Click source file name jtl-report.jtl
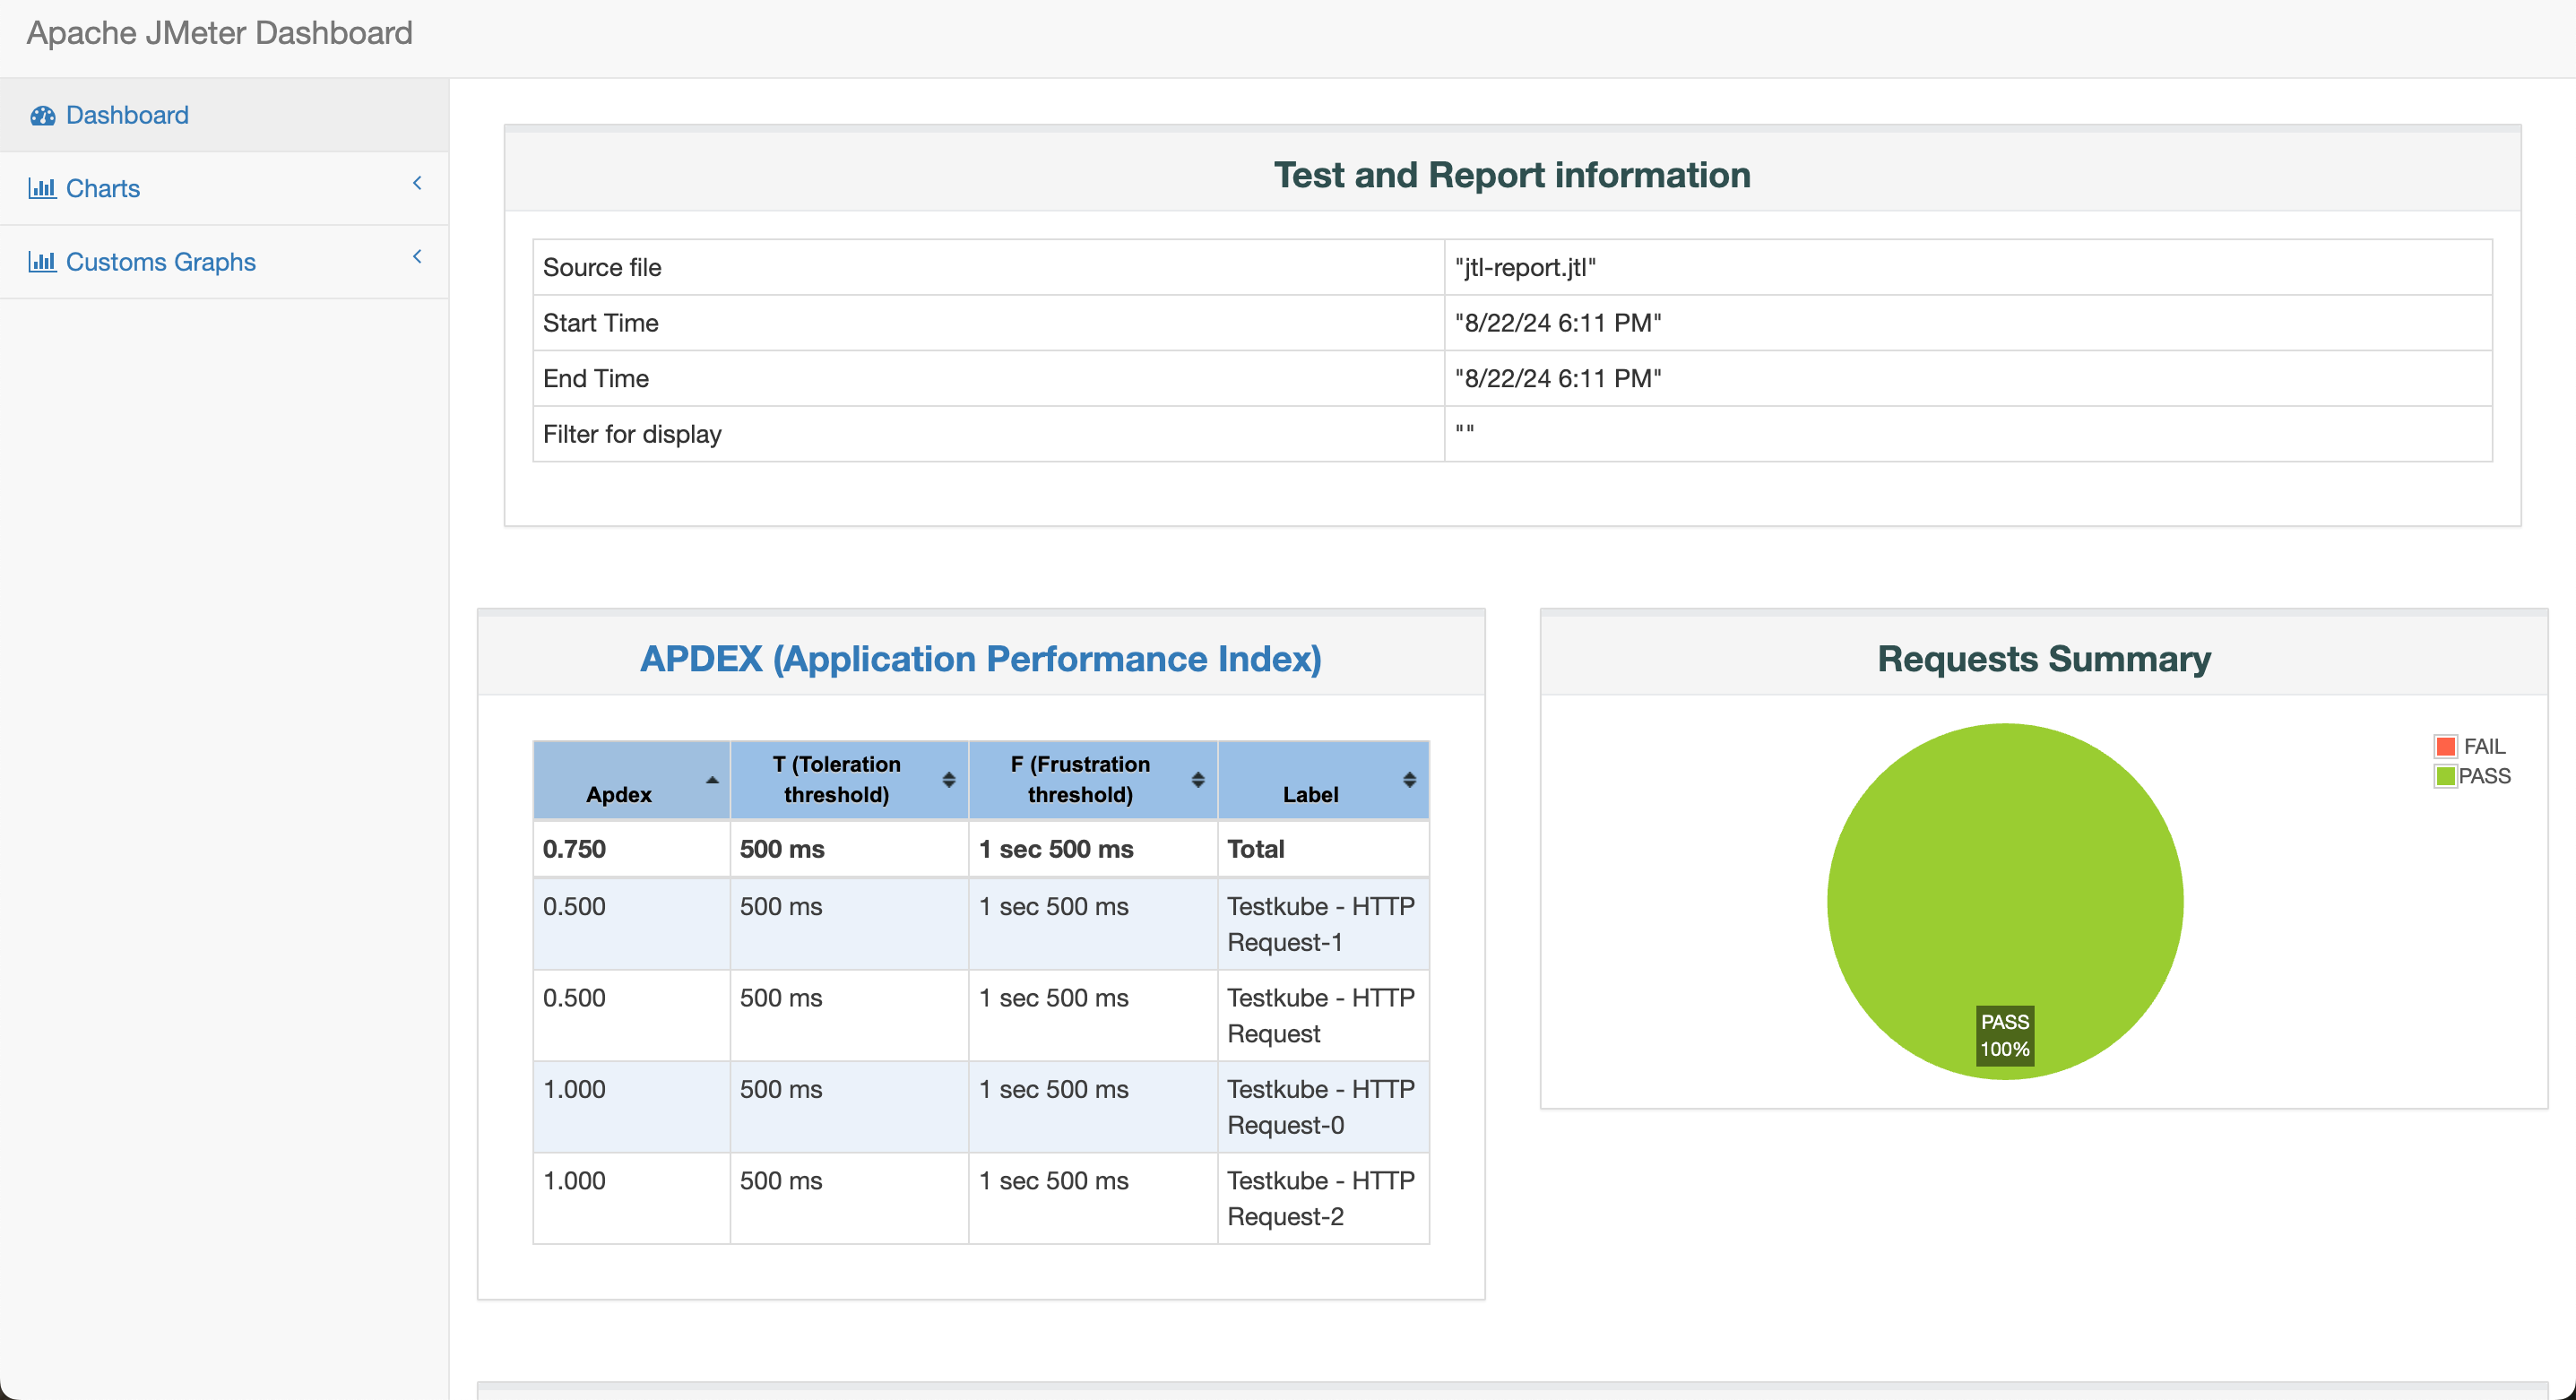Viewport: 2576px width, 1400px height. pyautogui.click(x=1525, y=267)
